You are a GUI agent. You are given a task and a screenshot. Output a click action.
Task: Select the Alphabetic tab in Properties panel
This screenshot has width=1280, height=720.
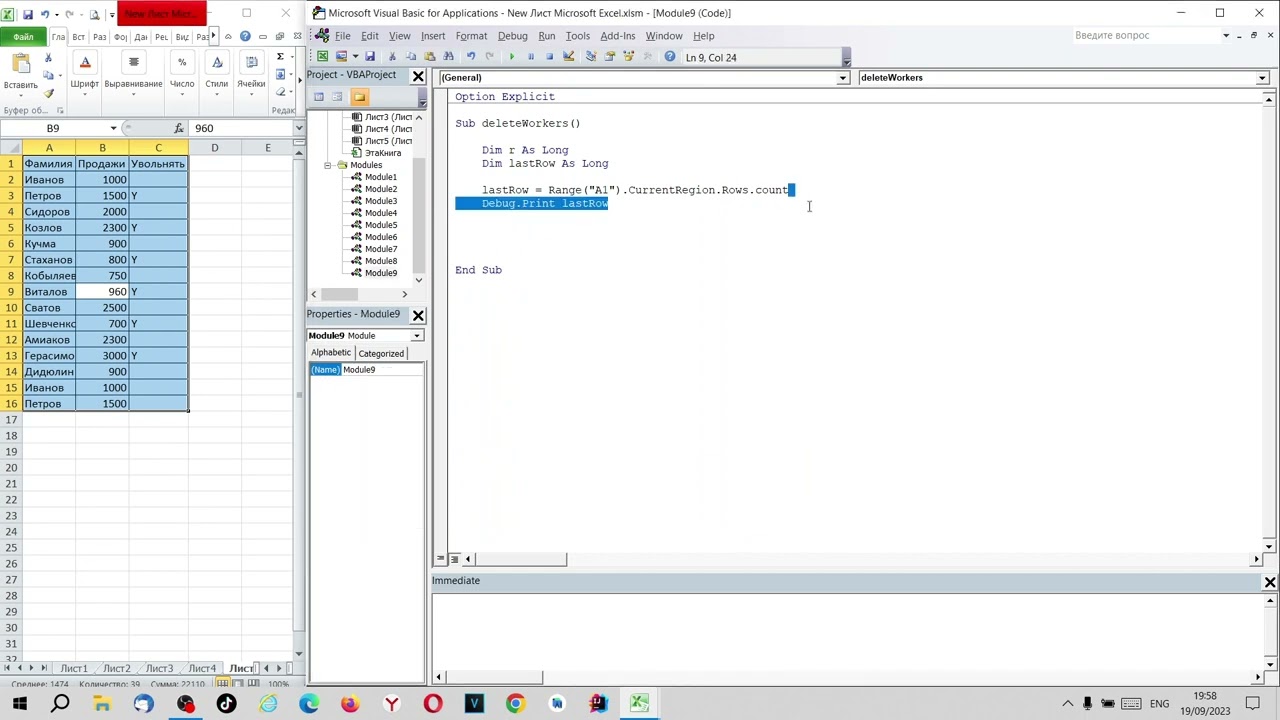pos(331,353)
